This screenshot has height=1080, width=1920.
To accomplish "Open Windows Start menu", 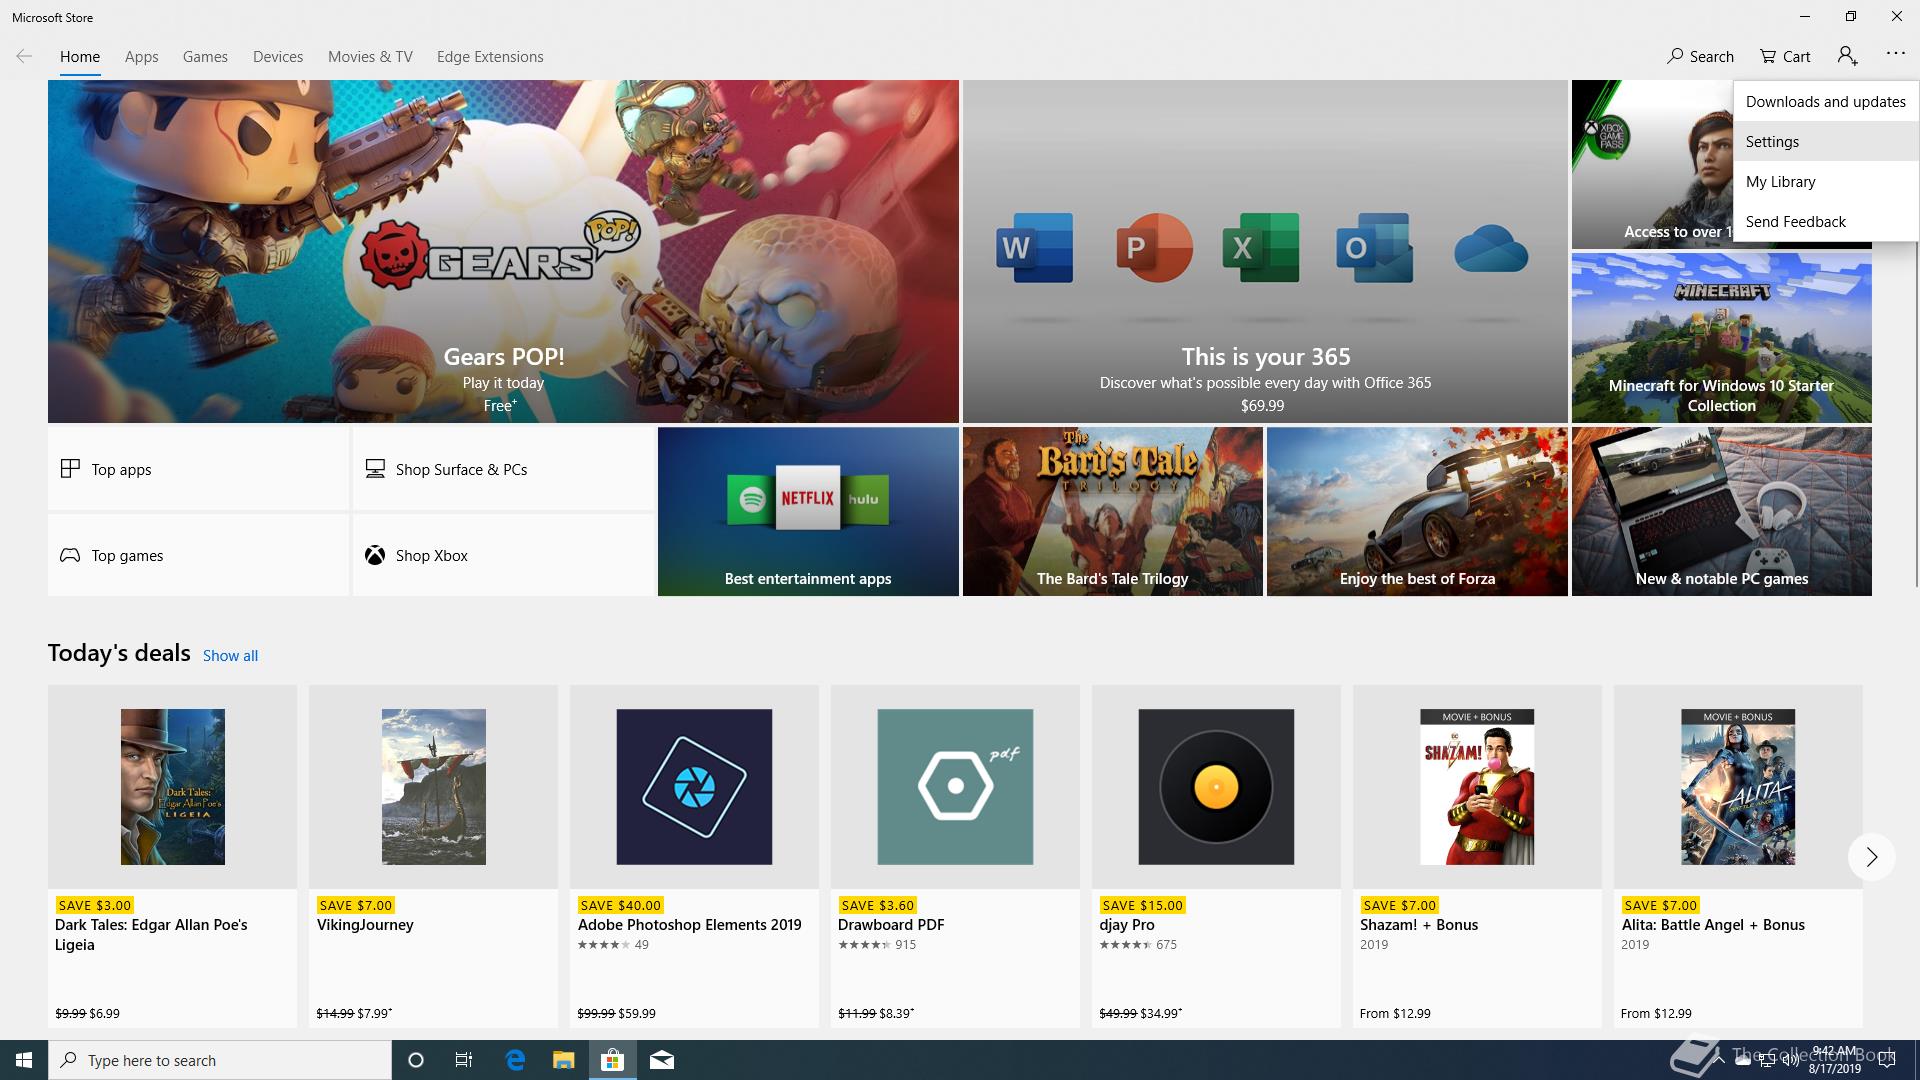I will click(24, 1060).
